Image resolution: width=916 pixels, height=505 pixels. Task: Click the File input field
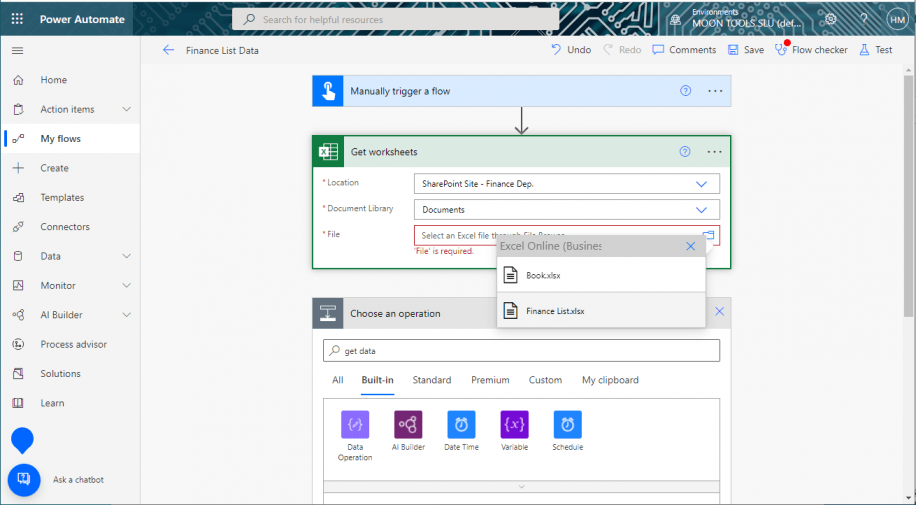[567, 236]
